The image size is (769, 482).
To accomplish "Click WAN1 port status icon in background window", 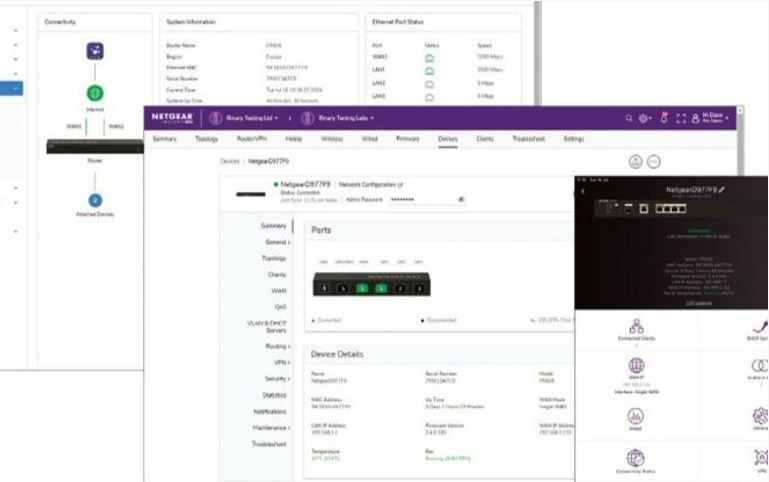I will click(x=429, y=58).
